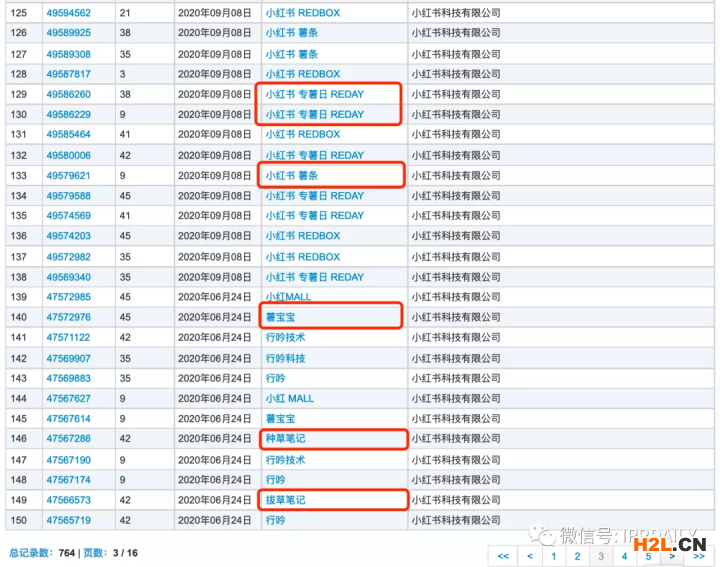Open registration number 47566573
Screen dimensions: 720x567
tap(68, 500)
